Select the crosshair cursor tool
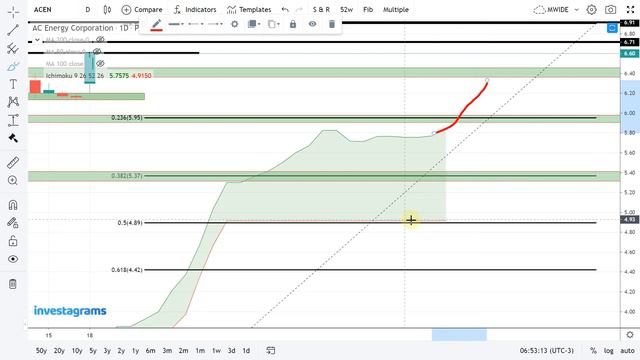The height and width of the screenshot is (360, 640). (x=13, y=12)
